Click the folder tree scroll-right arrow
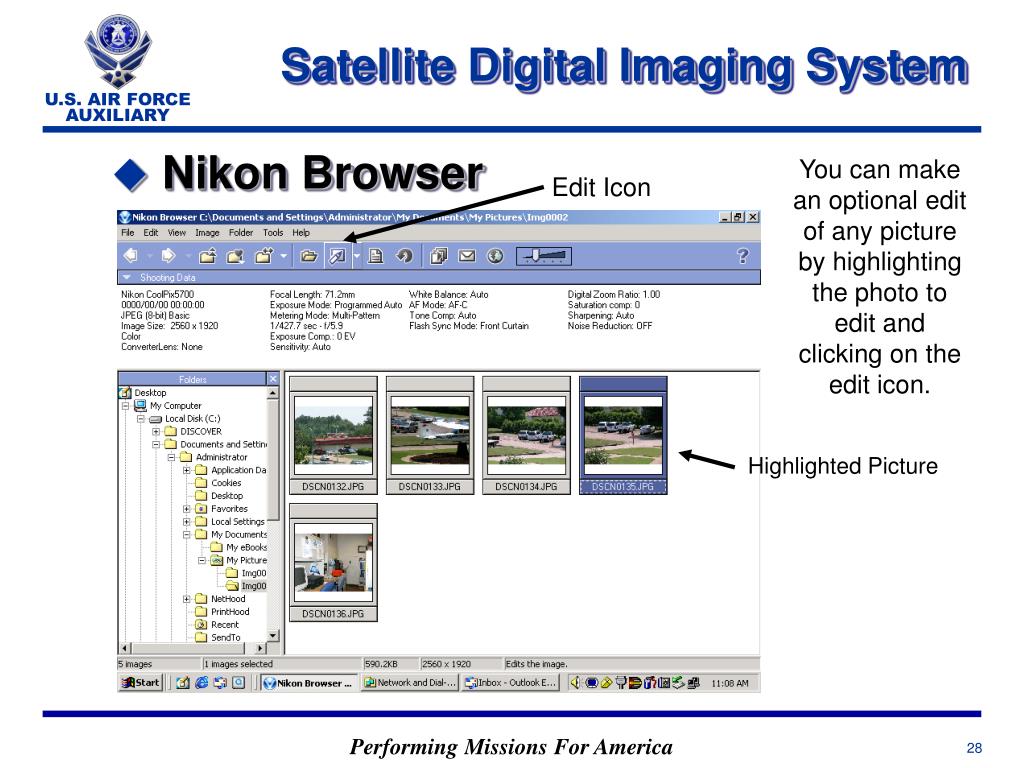Image resolution: width=1024 pixels, height=768 pixels. click(261, 648)
